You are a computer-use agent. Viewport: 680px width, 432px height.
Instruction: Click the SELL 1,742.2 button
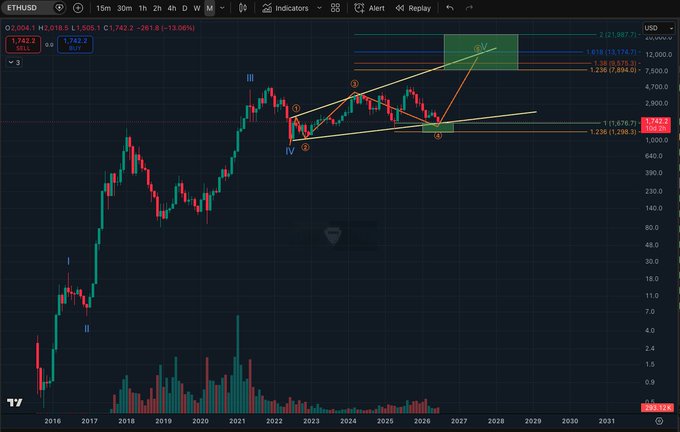tap(23, 44)
